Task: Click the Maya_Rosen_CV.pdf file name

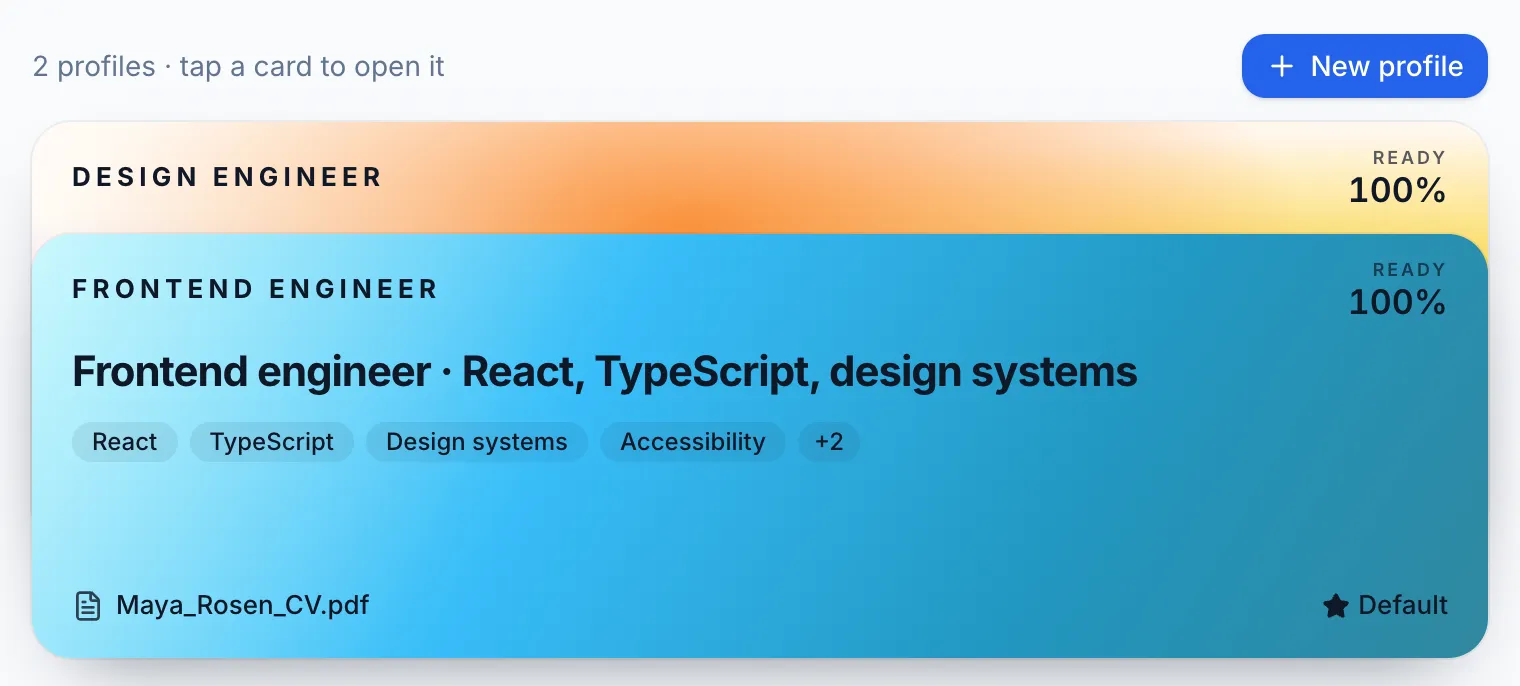Action: tap(243, 605)
